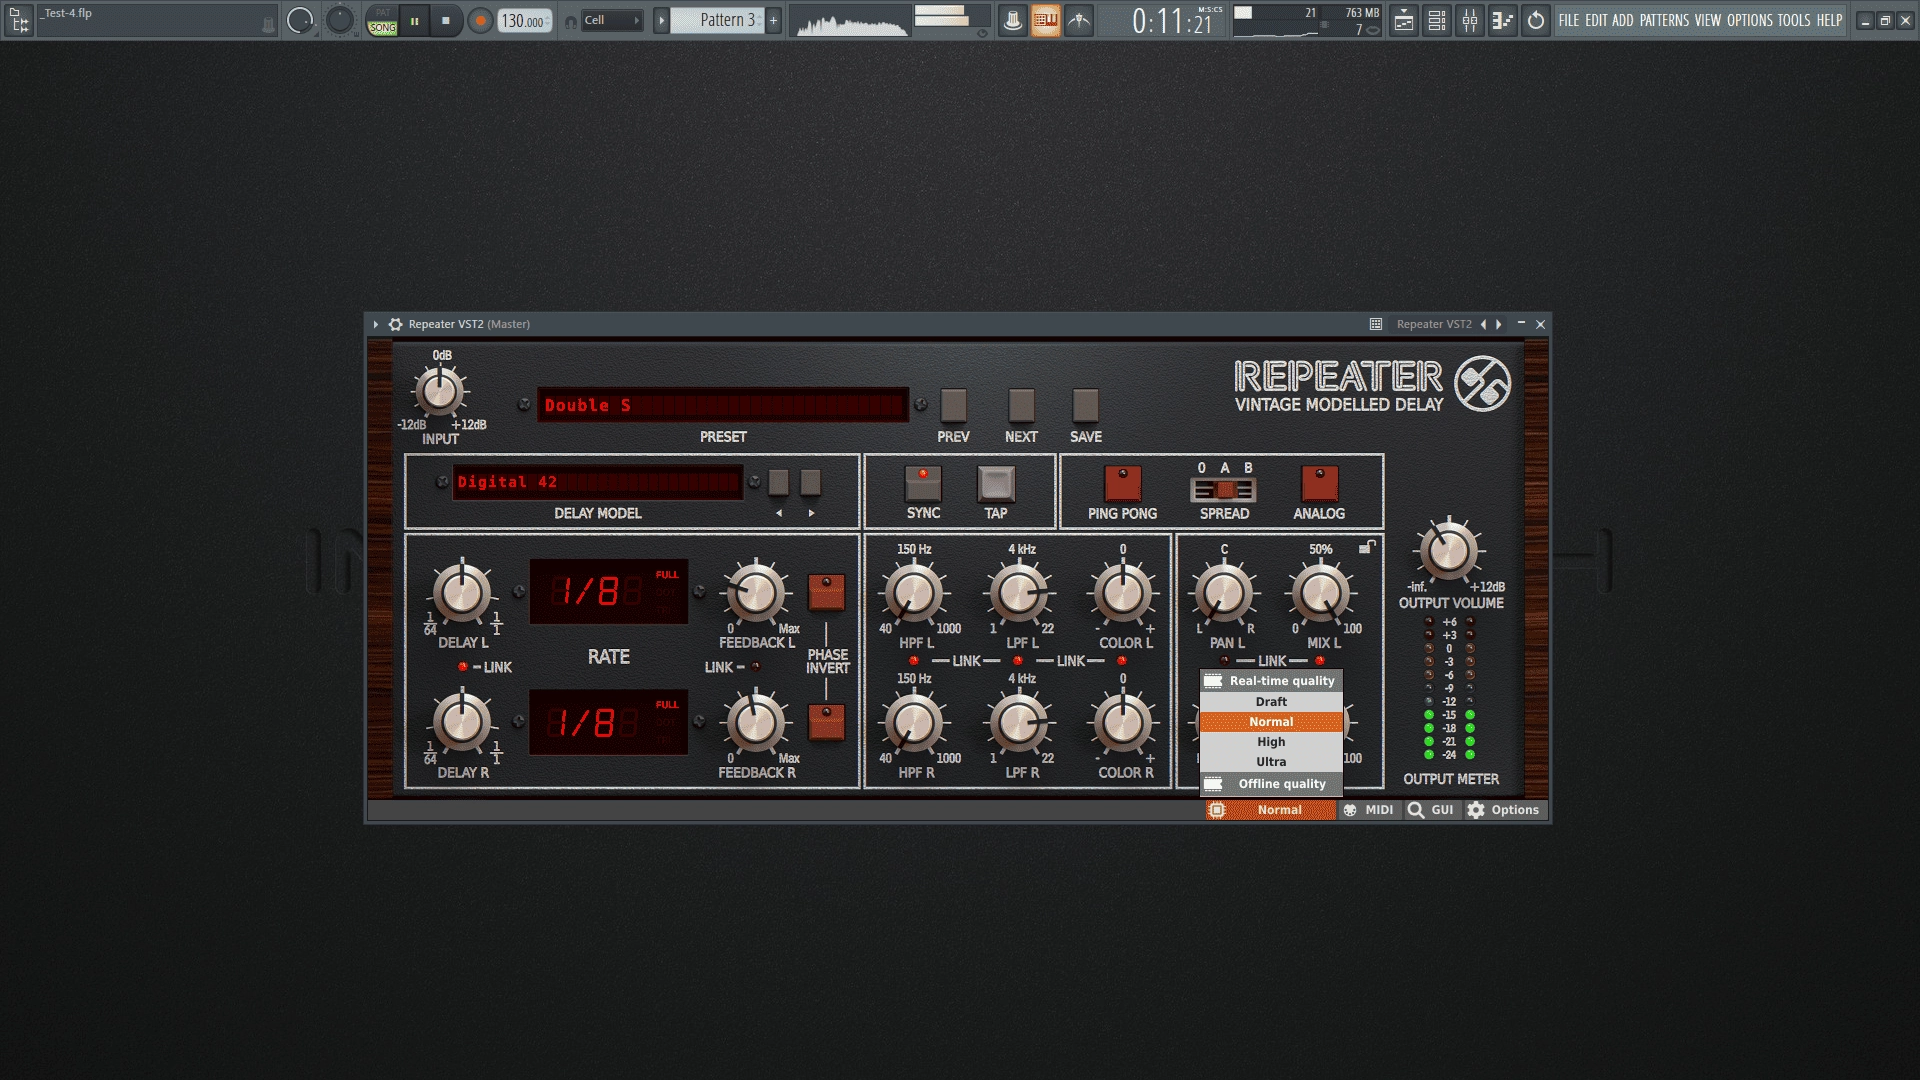Screen dimensions: 1920x1080
Task: Pause playback with the pause button
Action: pyautogui.click(x=414, y=20)
